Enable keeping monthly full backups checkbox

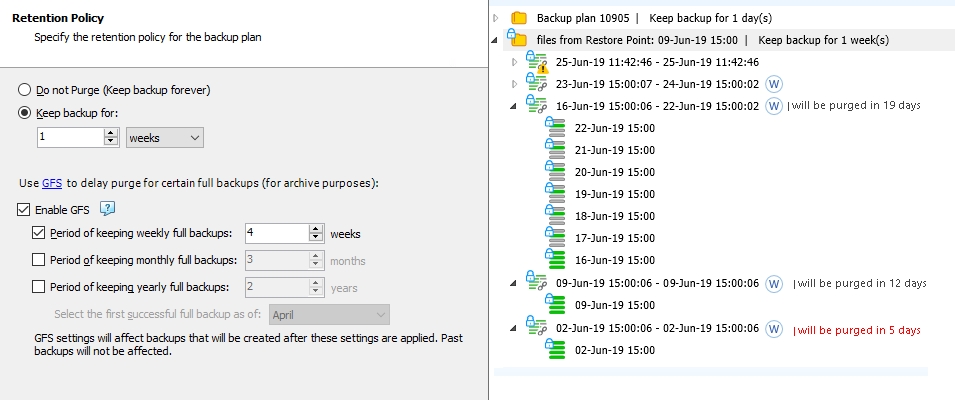point(39,260)
